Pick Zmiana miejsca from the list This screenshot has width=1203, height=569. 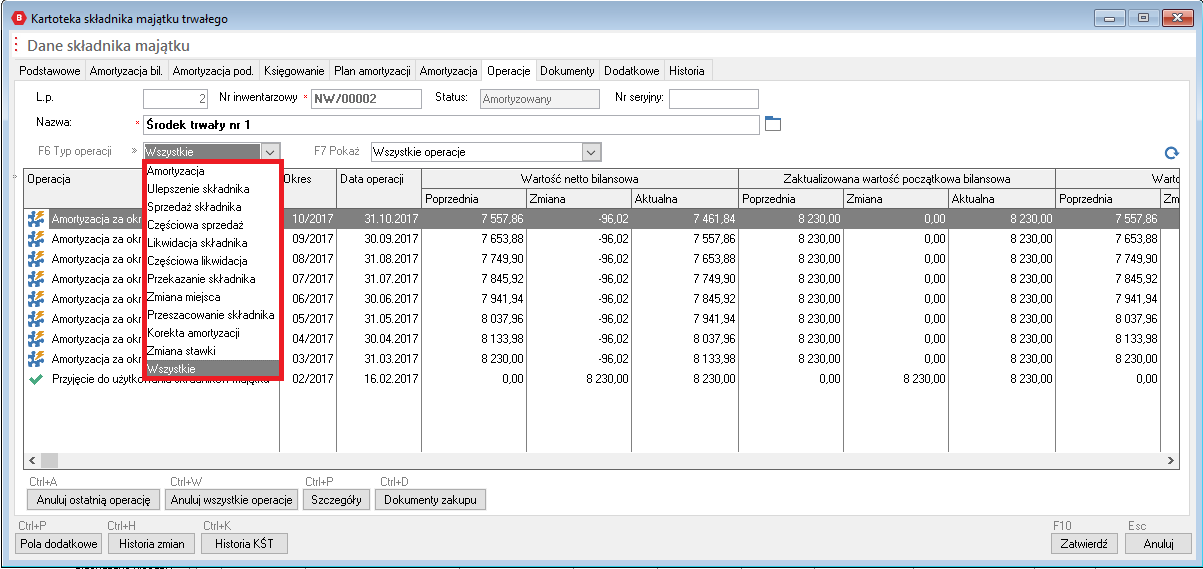[x=214, y=297]
